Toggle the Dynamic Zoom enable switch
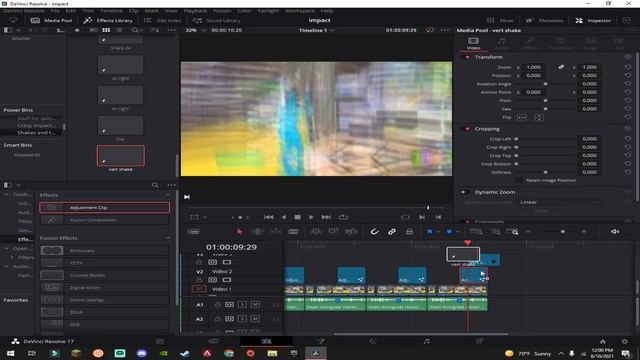This screenshot has width=640, height=360. click(x=464, y=192)
